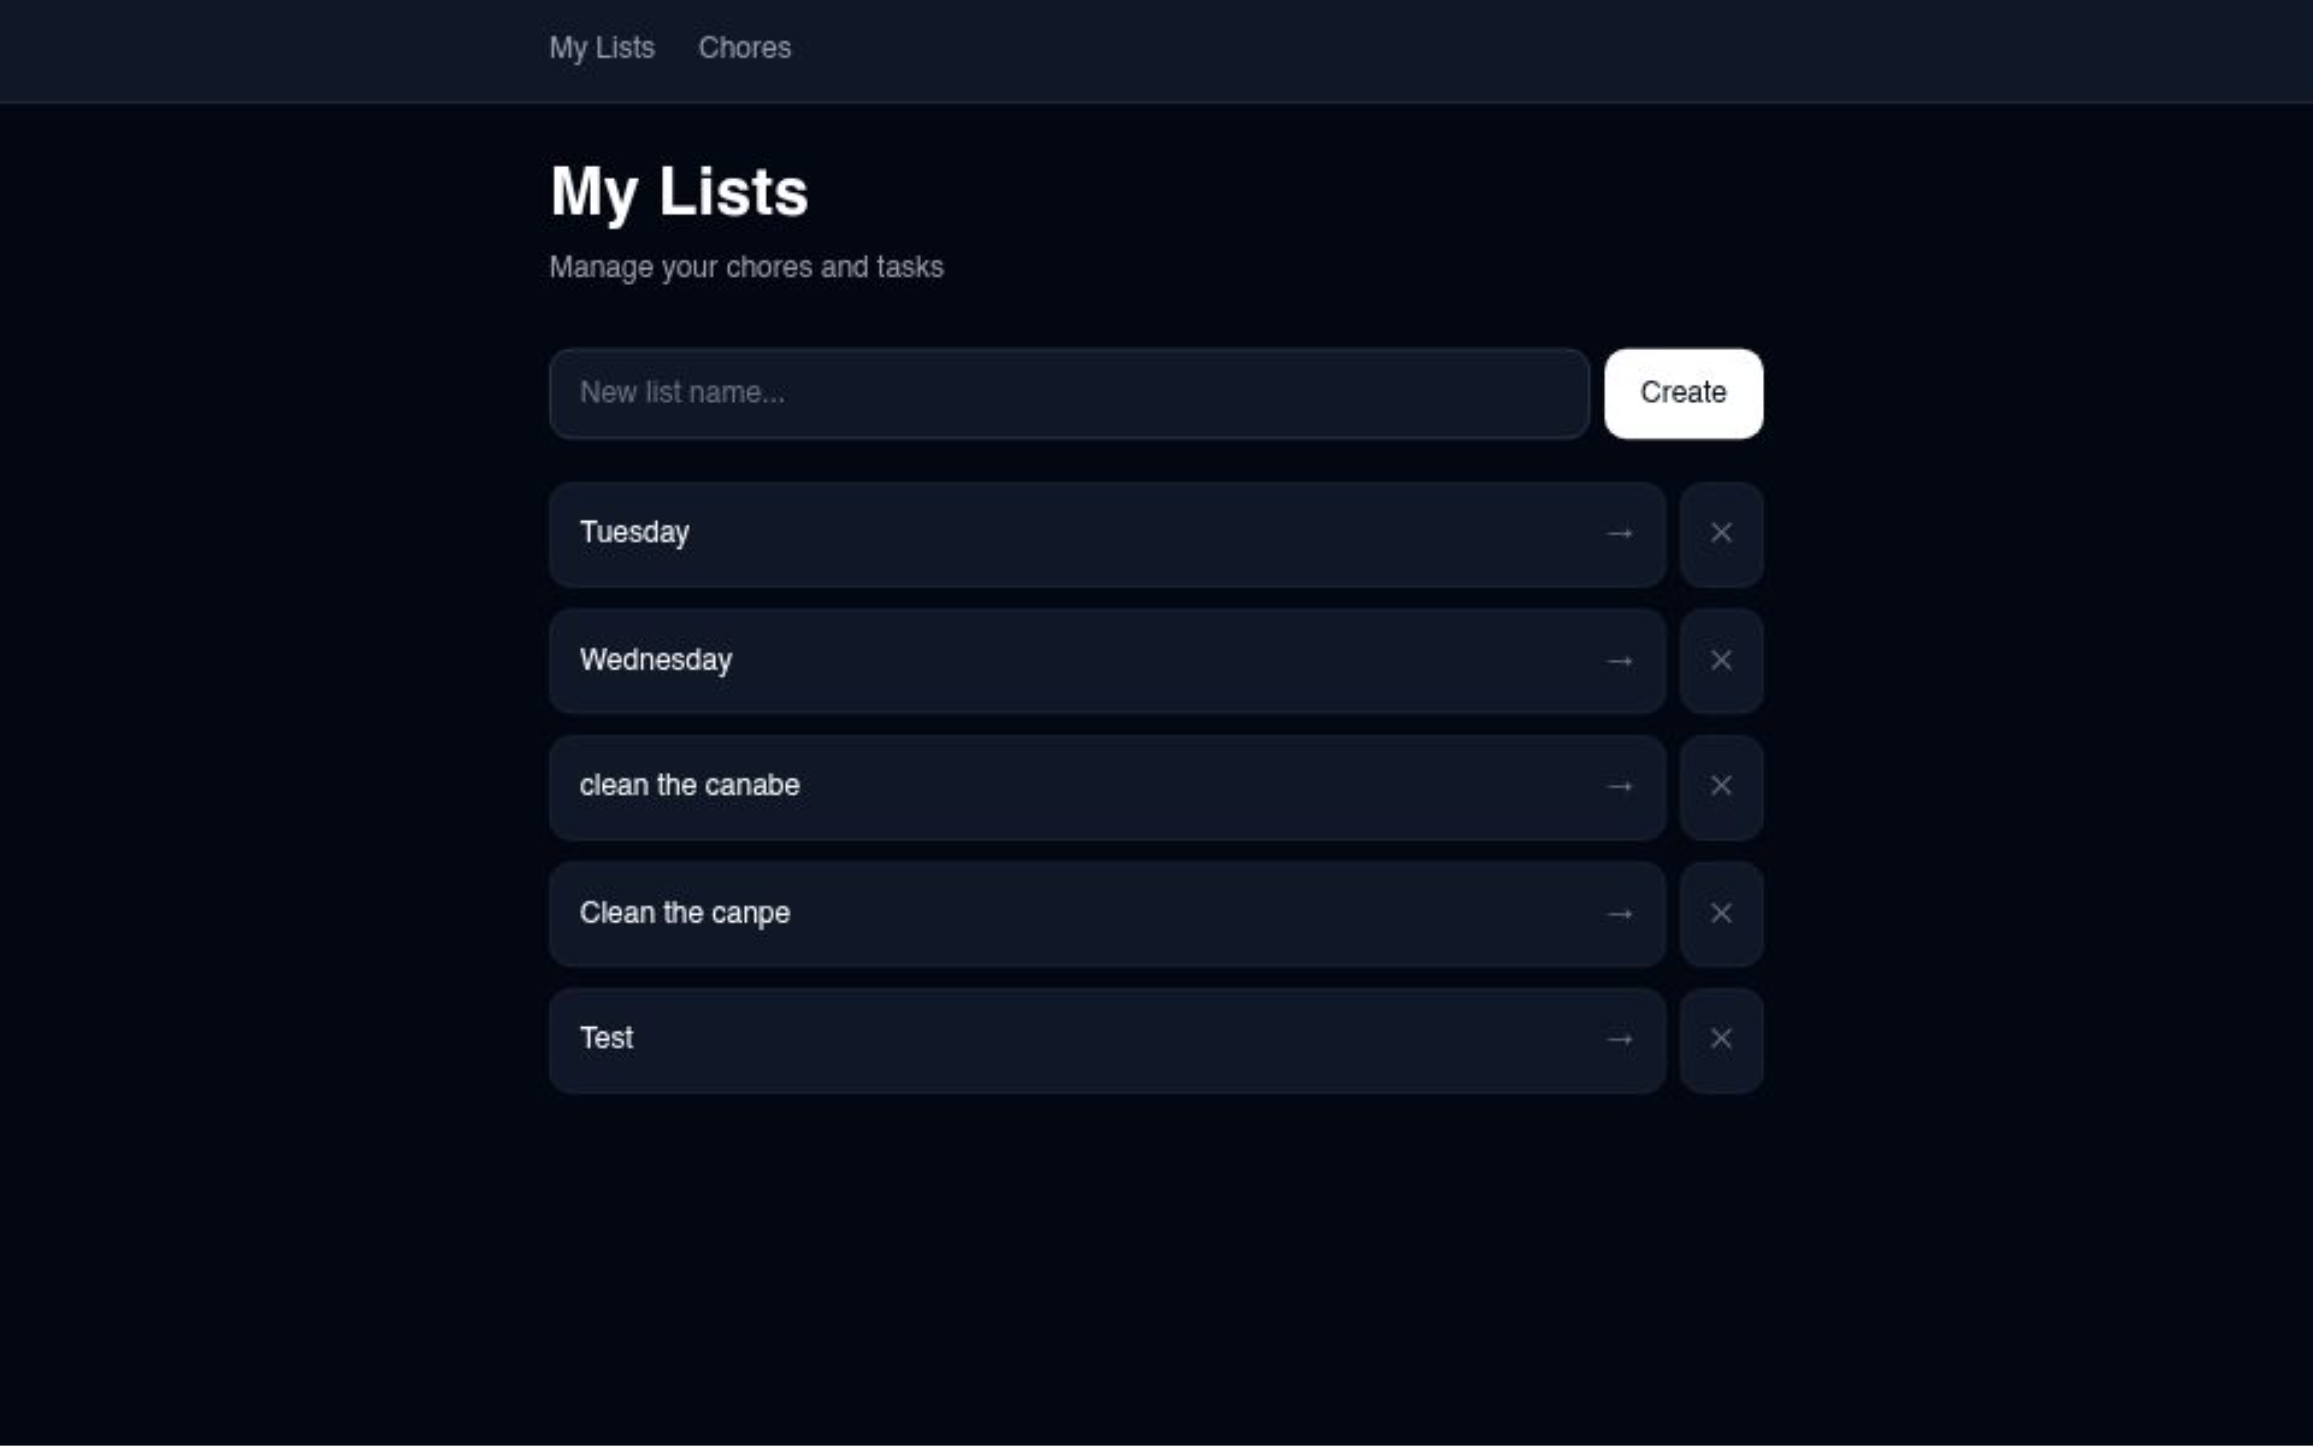The image size is (2313, 1446).
Task: Delete the Test list with the X
Action: tap(1721, 1040)
